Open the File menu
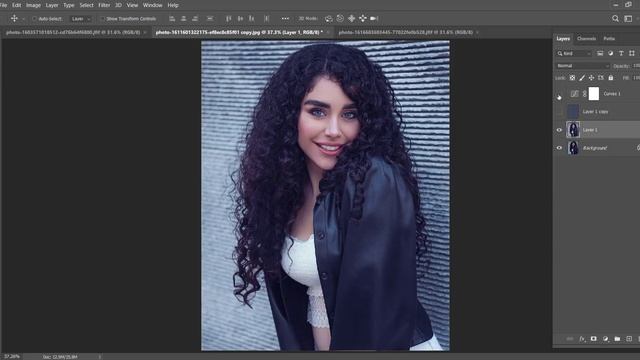The height and width of the screenshot is (360, 640). coord(4,5)
